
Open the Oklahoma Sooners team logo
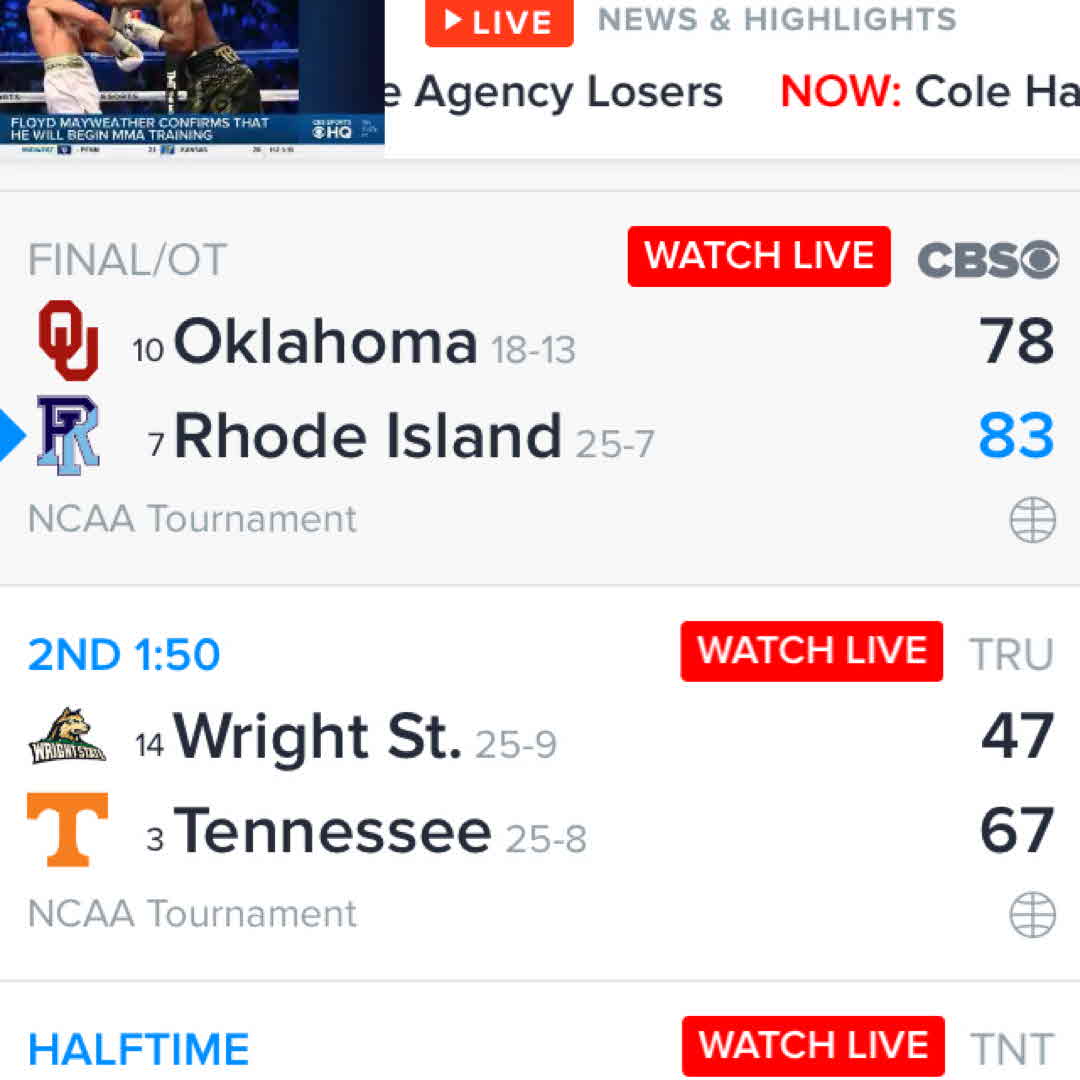pyautogui.click(x=68, y=341)
